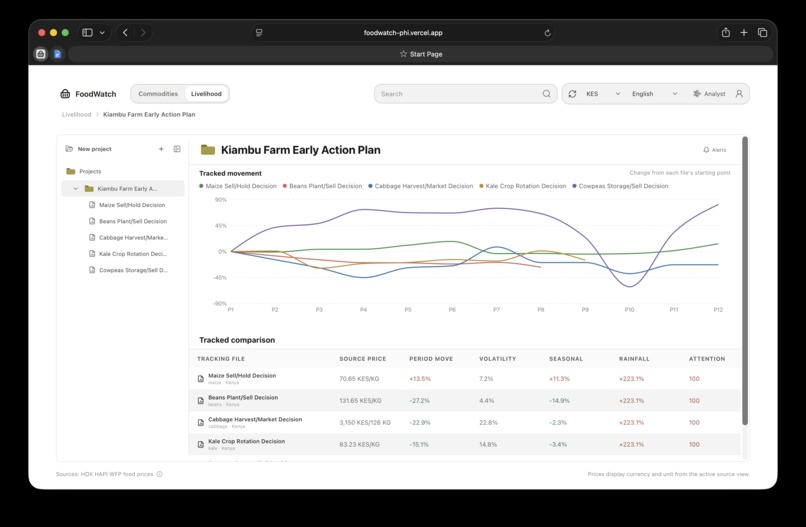Click the file icon in Cabbage table row
Viewport: 806px width, 527px height.
click(201, 423)
